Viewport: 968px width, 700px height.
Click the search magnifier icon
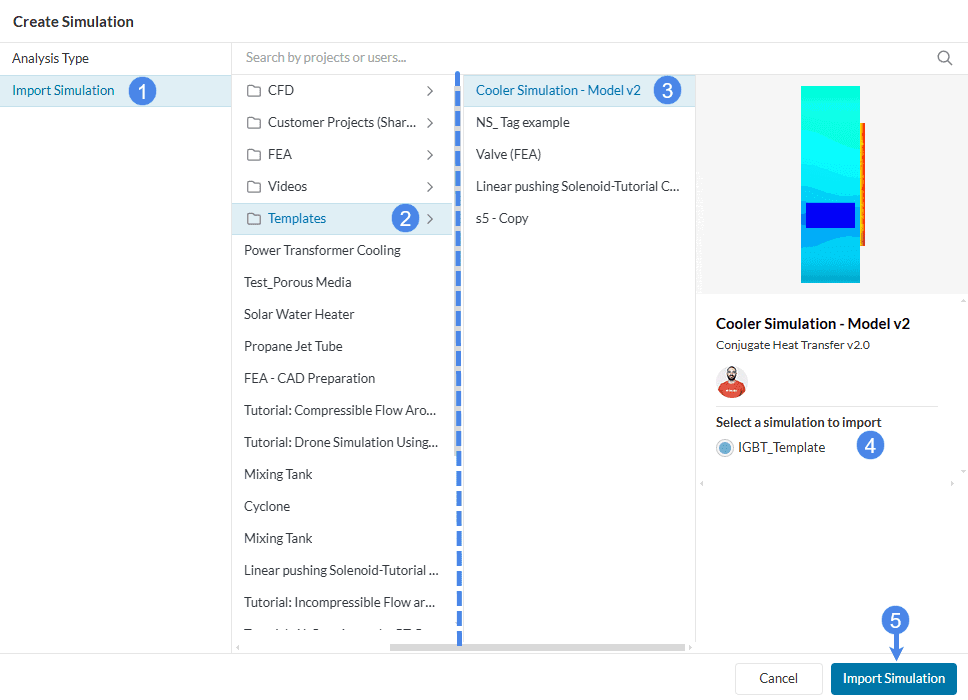(944, 58)
